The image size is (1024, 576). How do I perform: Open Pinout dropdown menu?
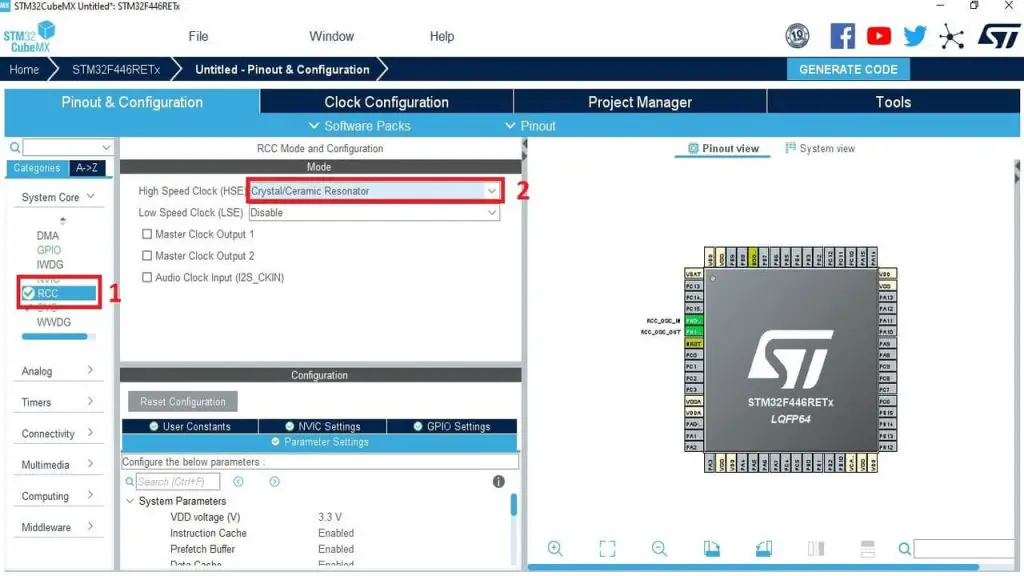click(530, 126)
